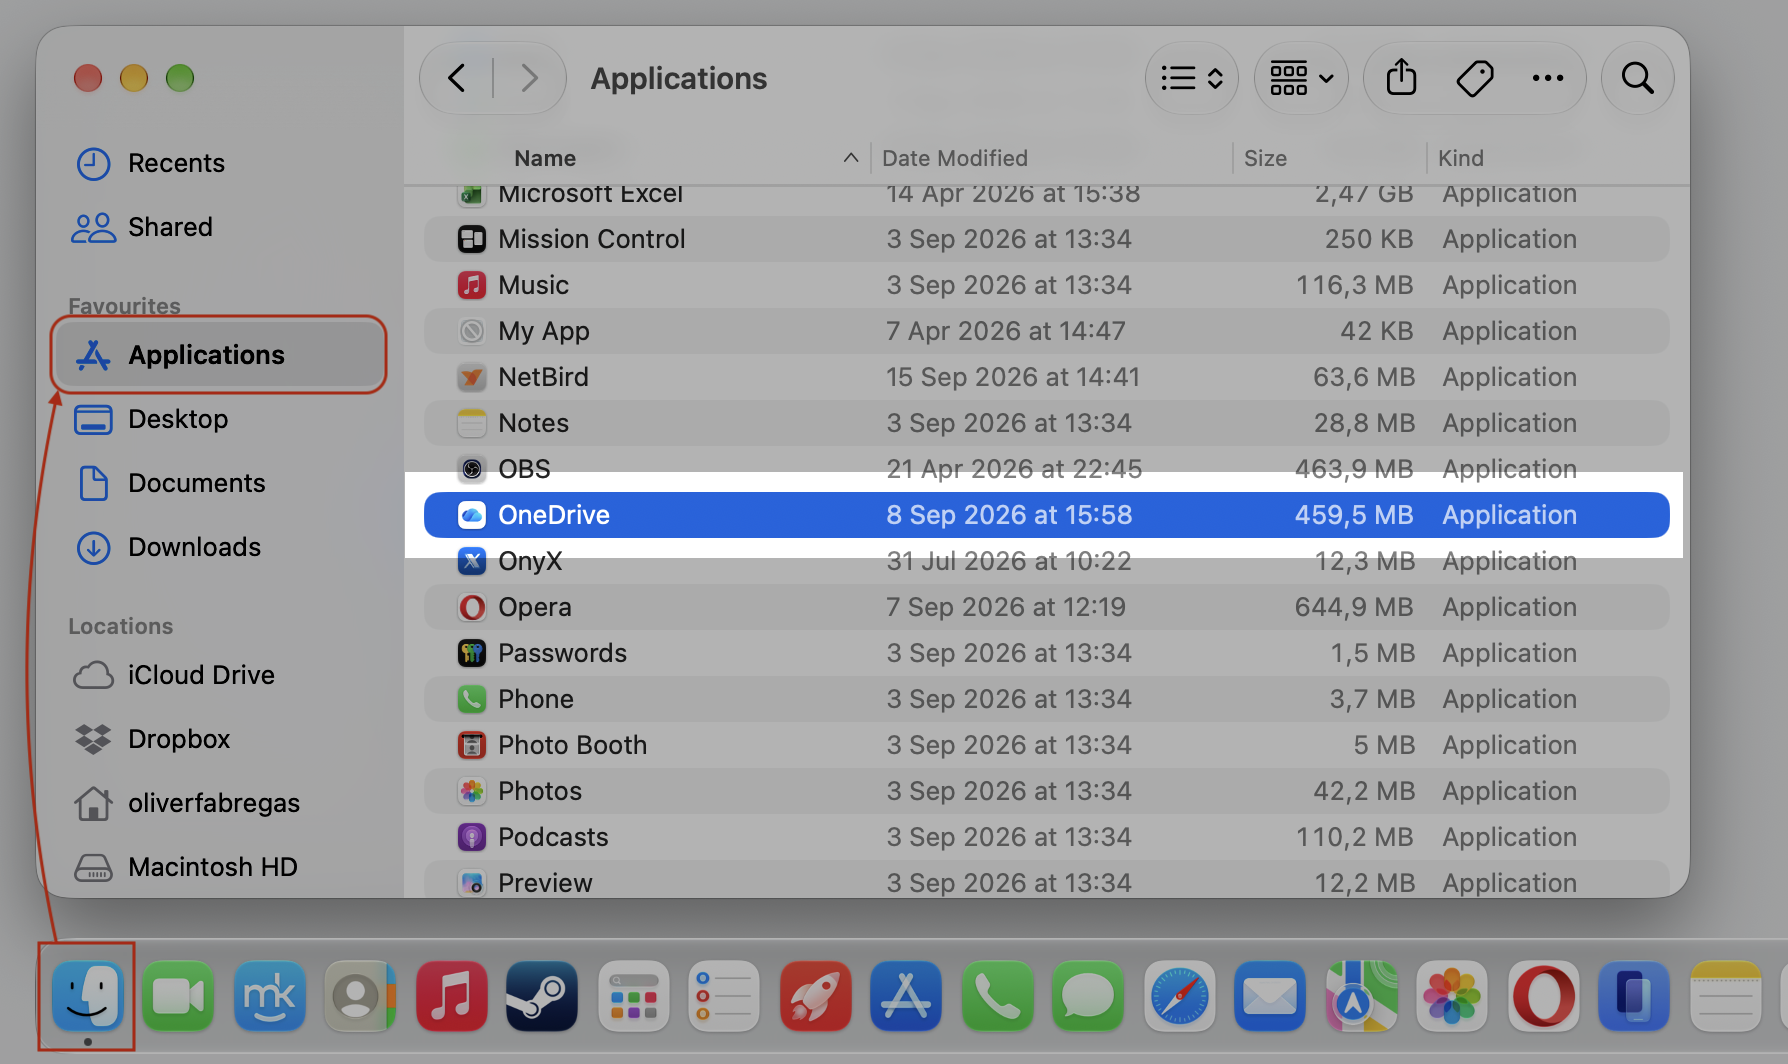Select the Preview app row
1788x1064 pixels.
tap(1047, 881)
